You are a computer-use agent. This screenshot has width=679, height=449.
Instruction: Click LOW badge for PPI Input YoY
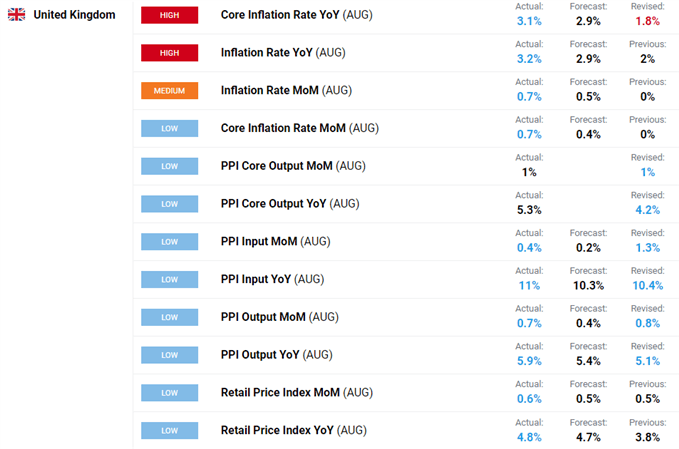170,279
